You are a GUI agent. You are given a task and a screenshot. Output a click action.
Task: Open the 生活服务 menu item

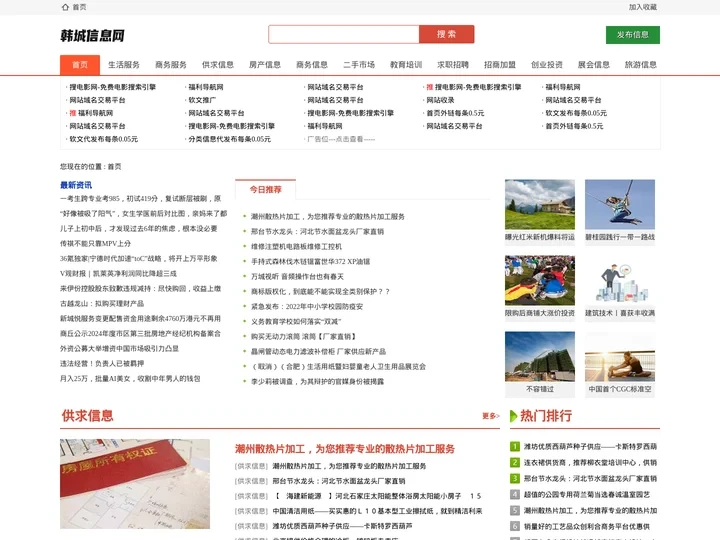124,65
